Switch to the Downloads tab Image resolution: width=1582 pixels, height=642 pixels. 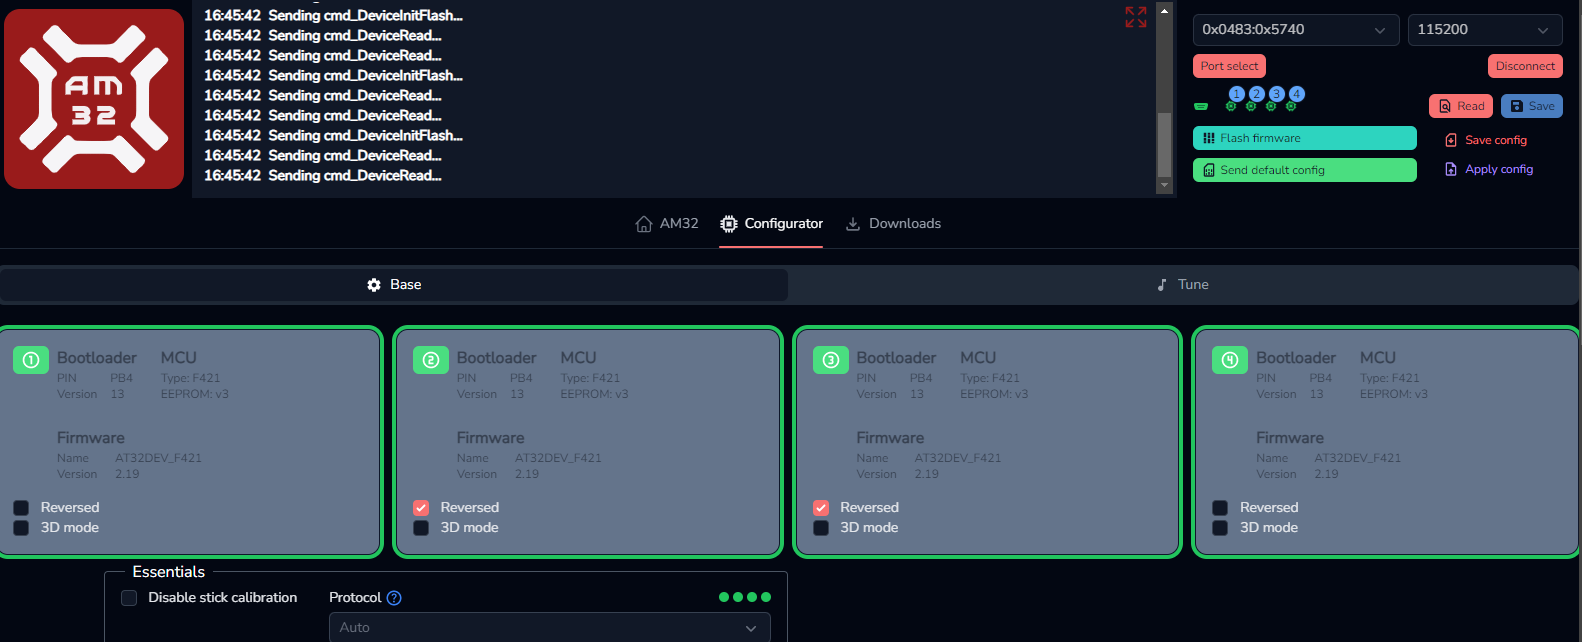893,224
